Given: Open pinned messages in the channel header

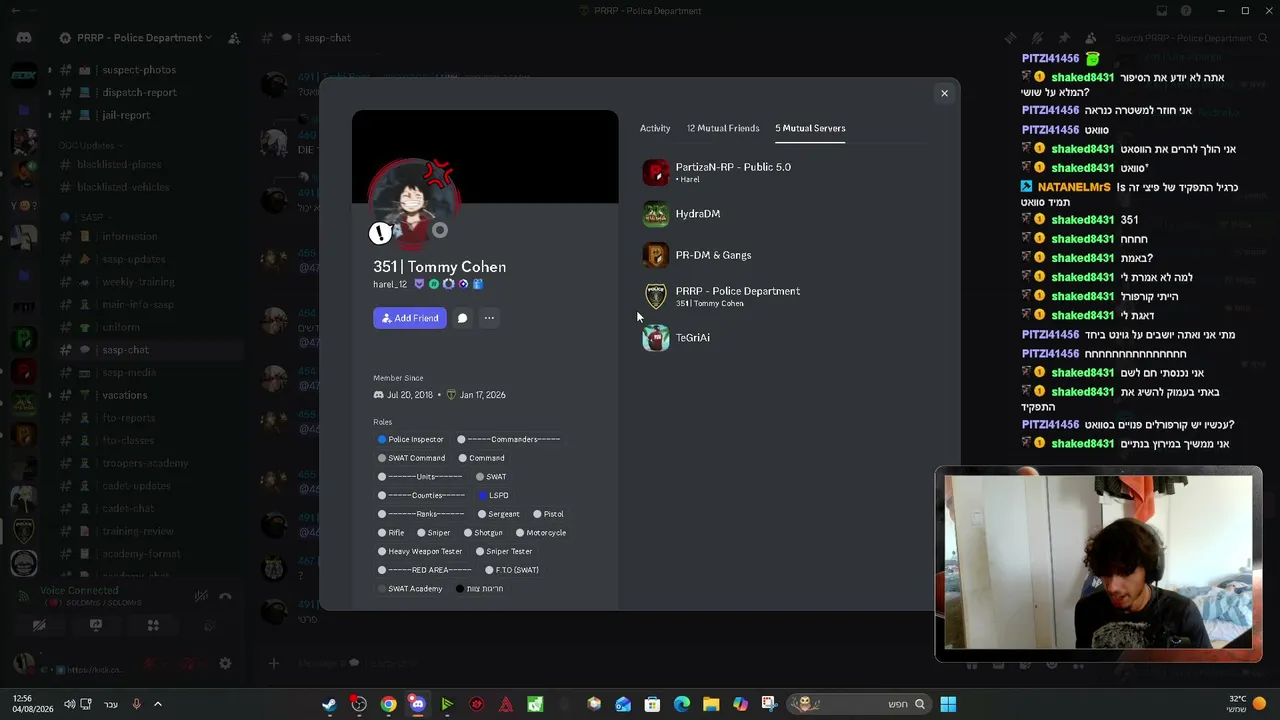Looking at the screenshot, I should (1064, 38).
